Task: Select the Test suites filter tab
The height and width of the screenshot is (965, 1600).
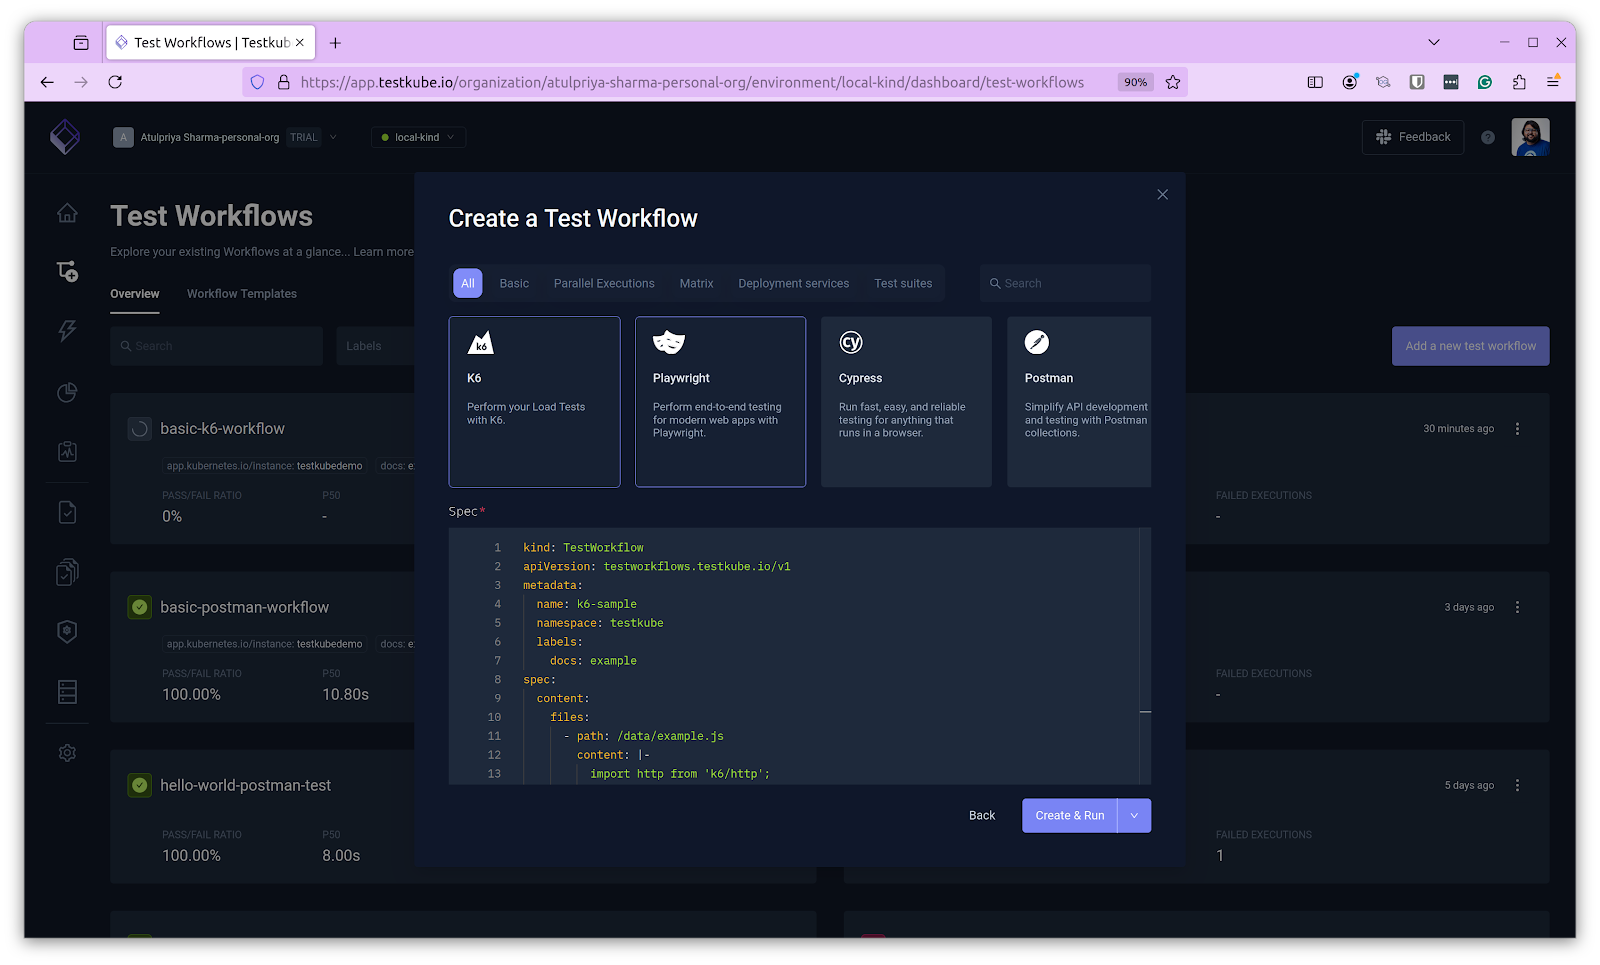Action: coord(903,283)
